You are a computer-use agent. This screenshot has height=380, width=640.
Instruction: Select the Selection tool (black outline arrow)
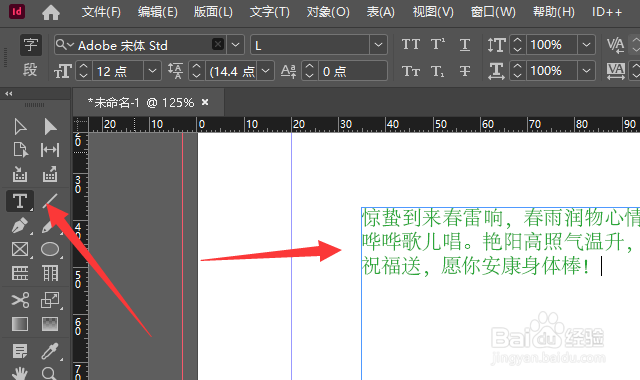pos(20,127)
